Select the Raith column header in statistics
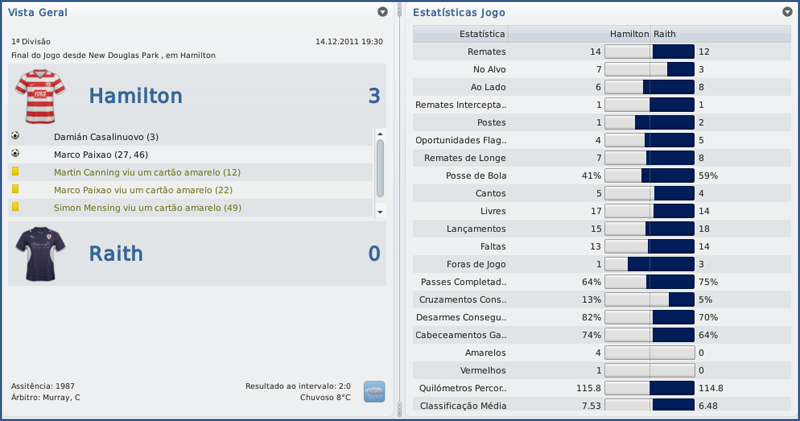800x421 pixels. (x=666, y=33)
